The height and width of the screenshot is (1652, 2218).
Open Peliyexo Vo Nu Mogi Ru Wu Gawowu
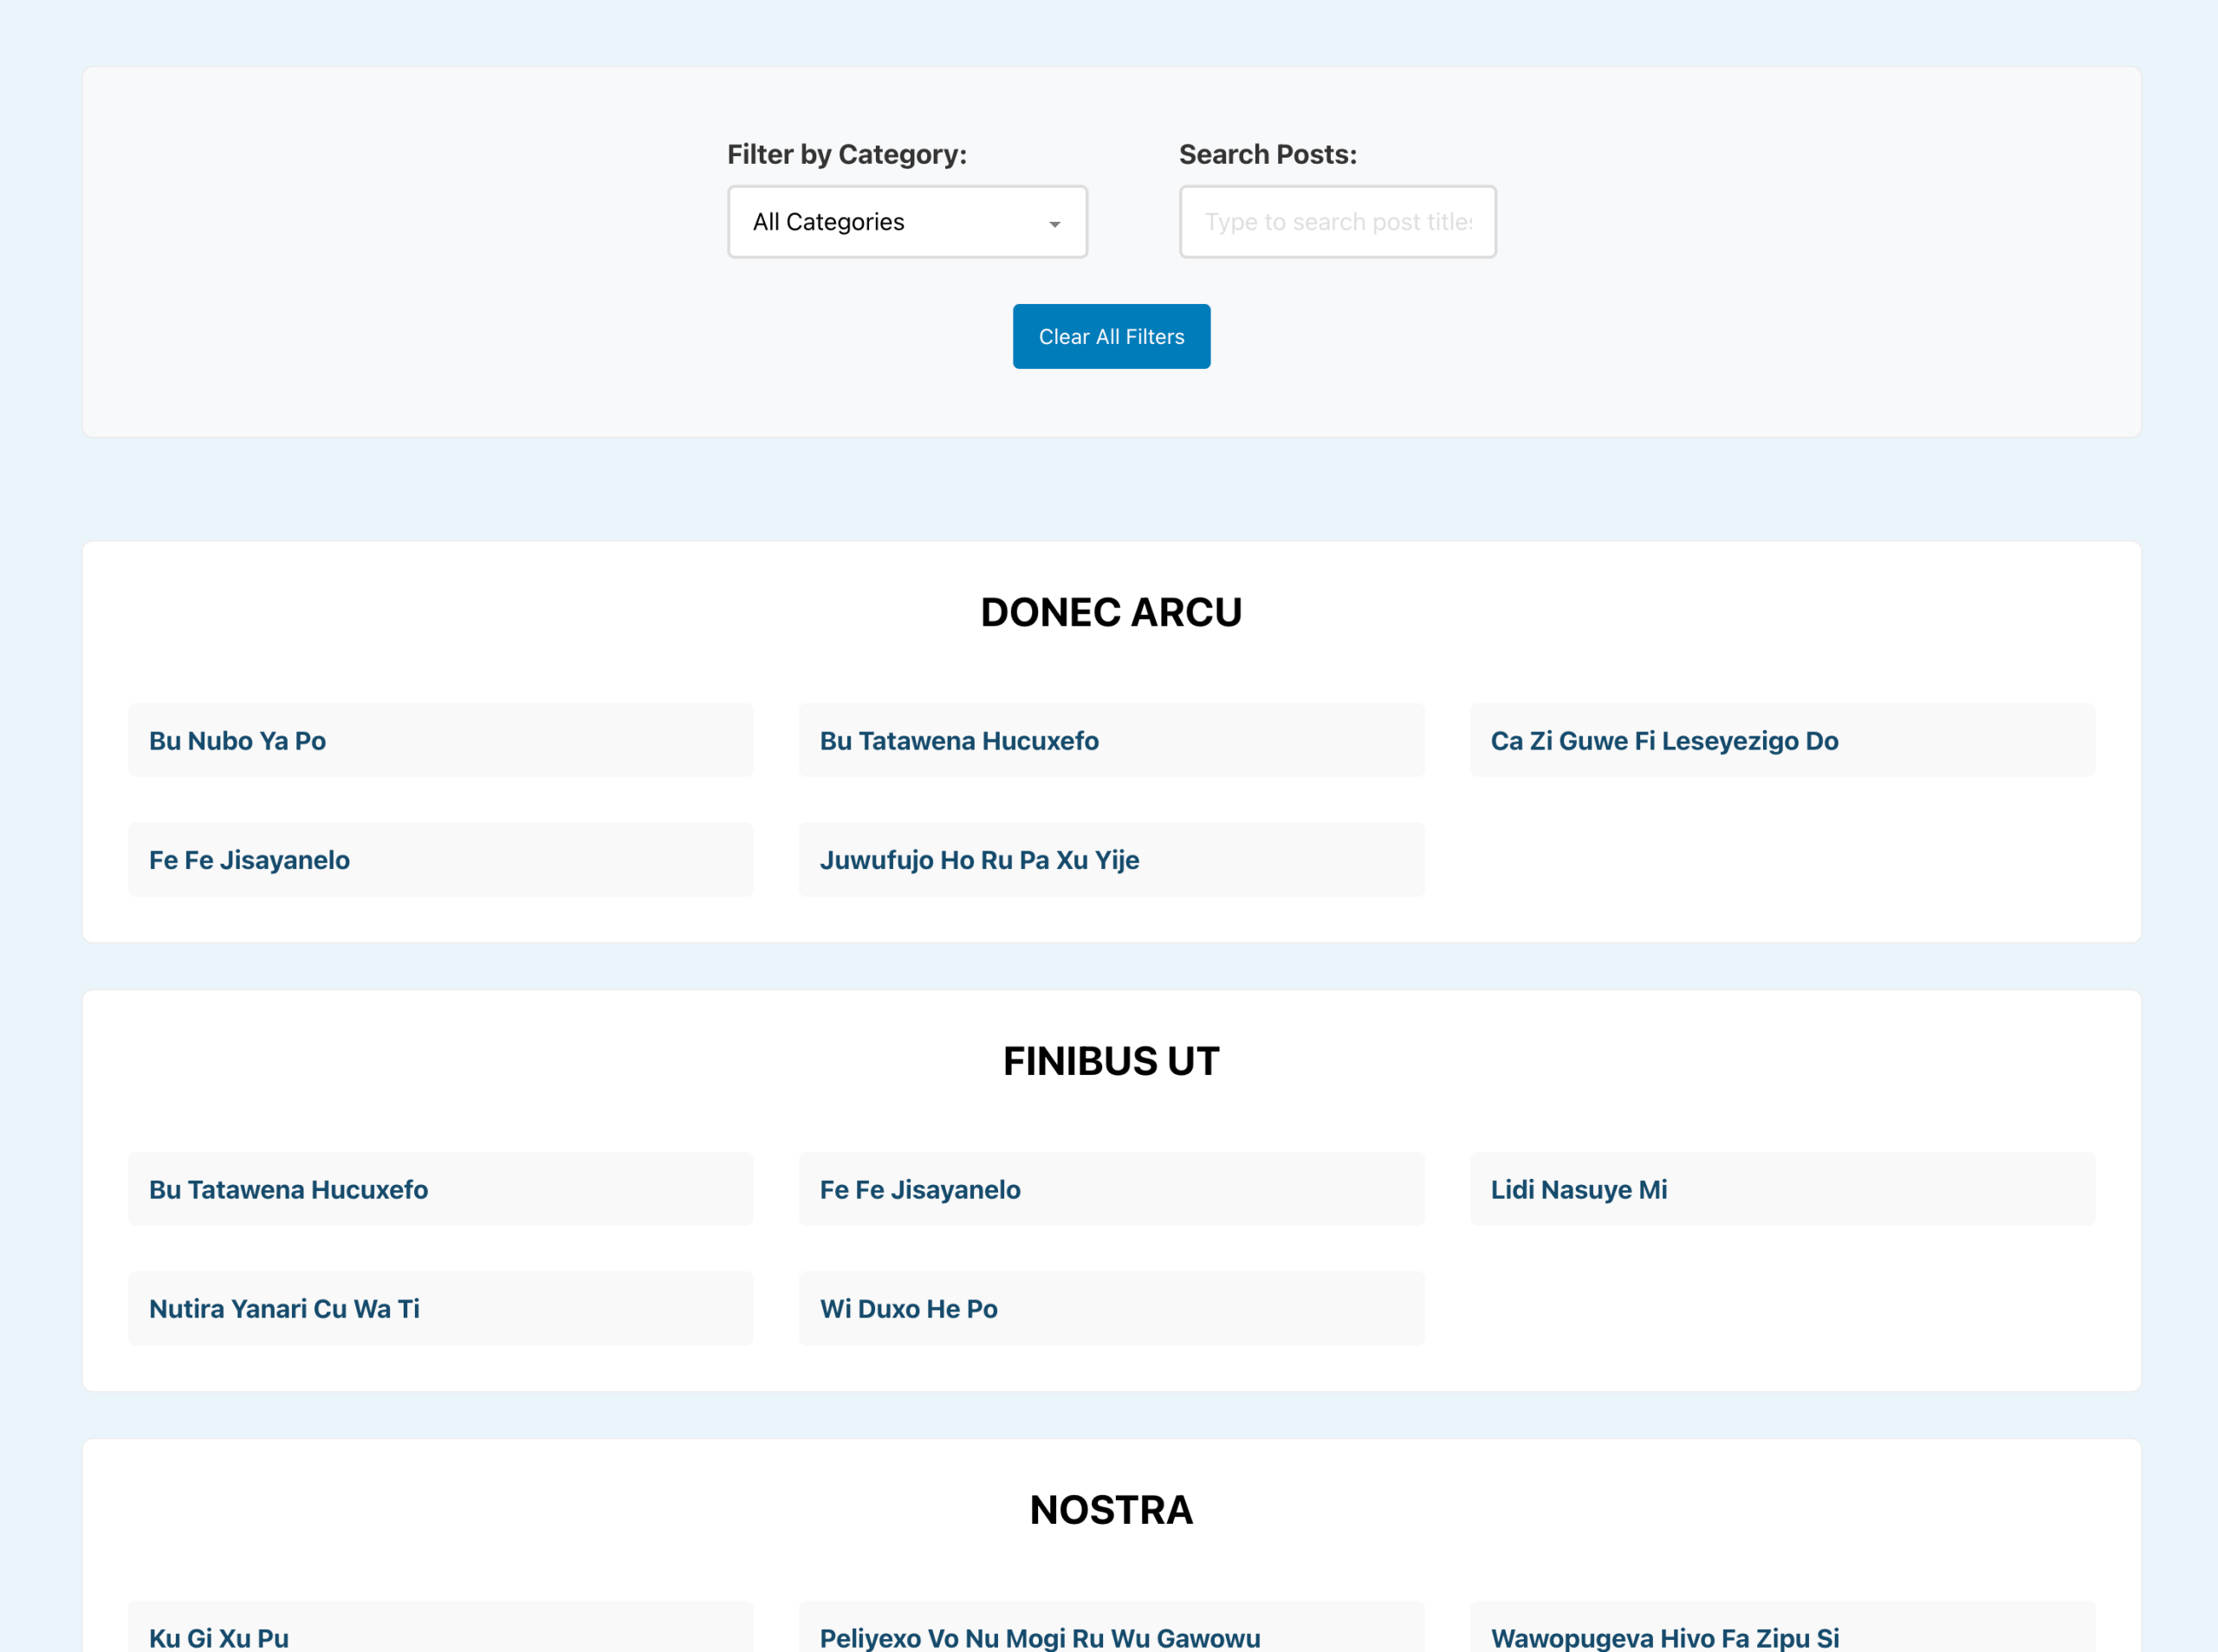(x=1039, y=1637)
